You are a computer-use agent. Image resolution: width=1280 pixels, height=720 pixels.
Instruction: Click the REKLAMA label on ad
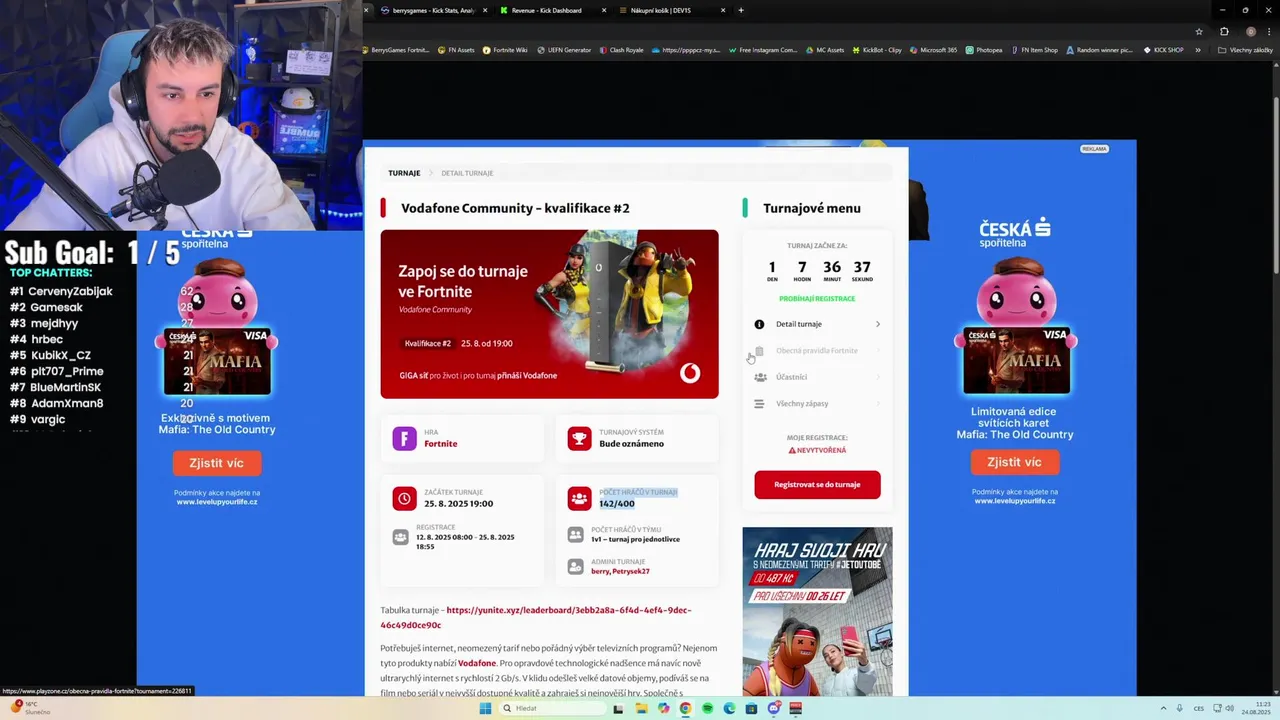(x=1094, y=149)
